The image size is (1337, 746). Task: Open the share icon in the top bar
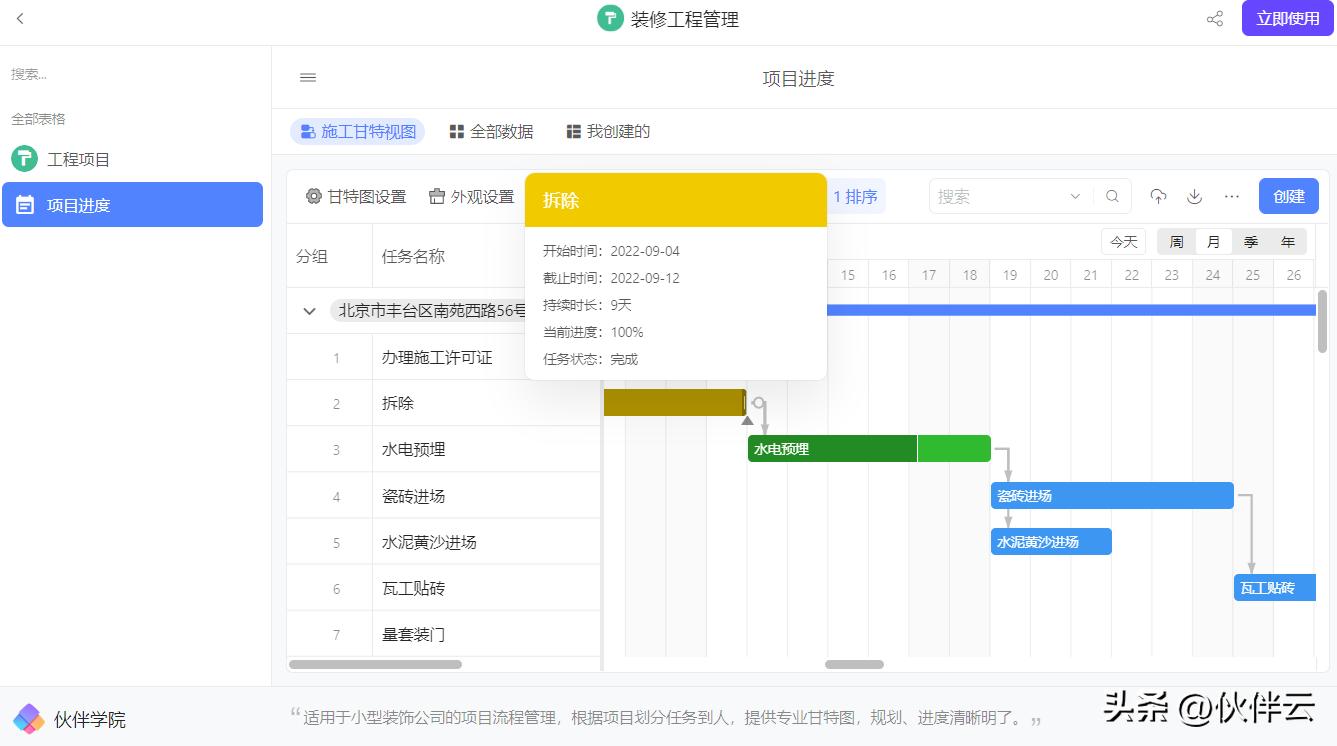(1214, 18)
